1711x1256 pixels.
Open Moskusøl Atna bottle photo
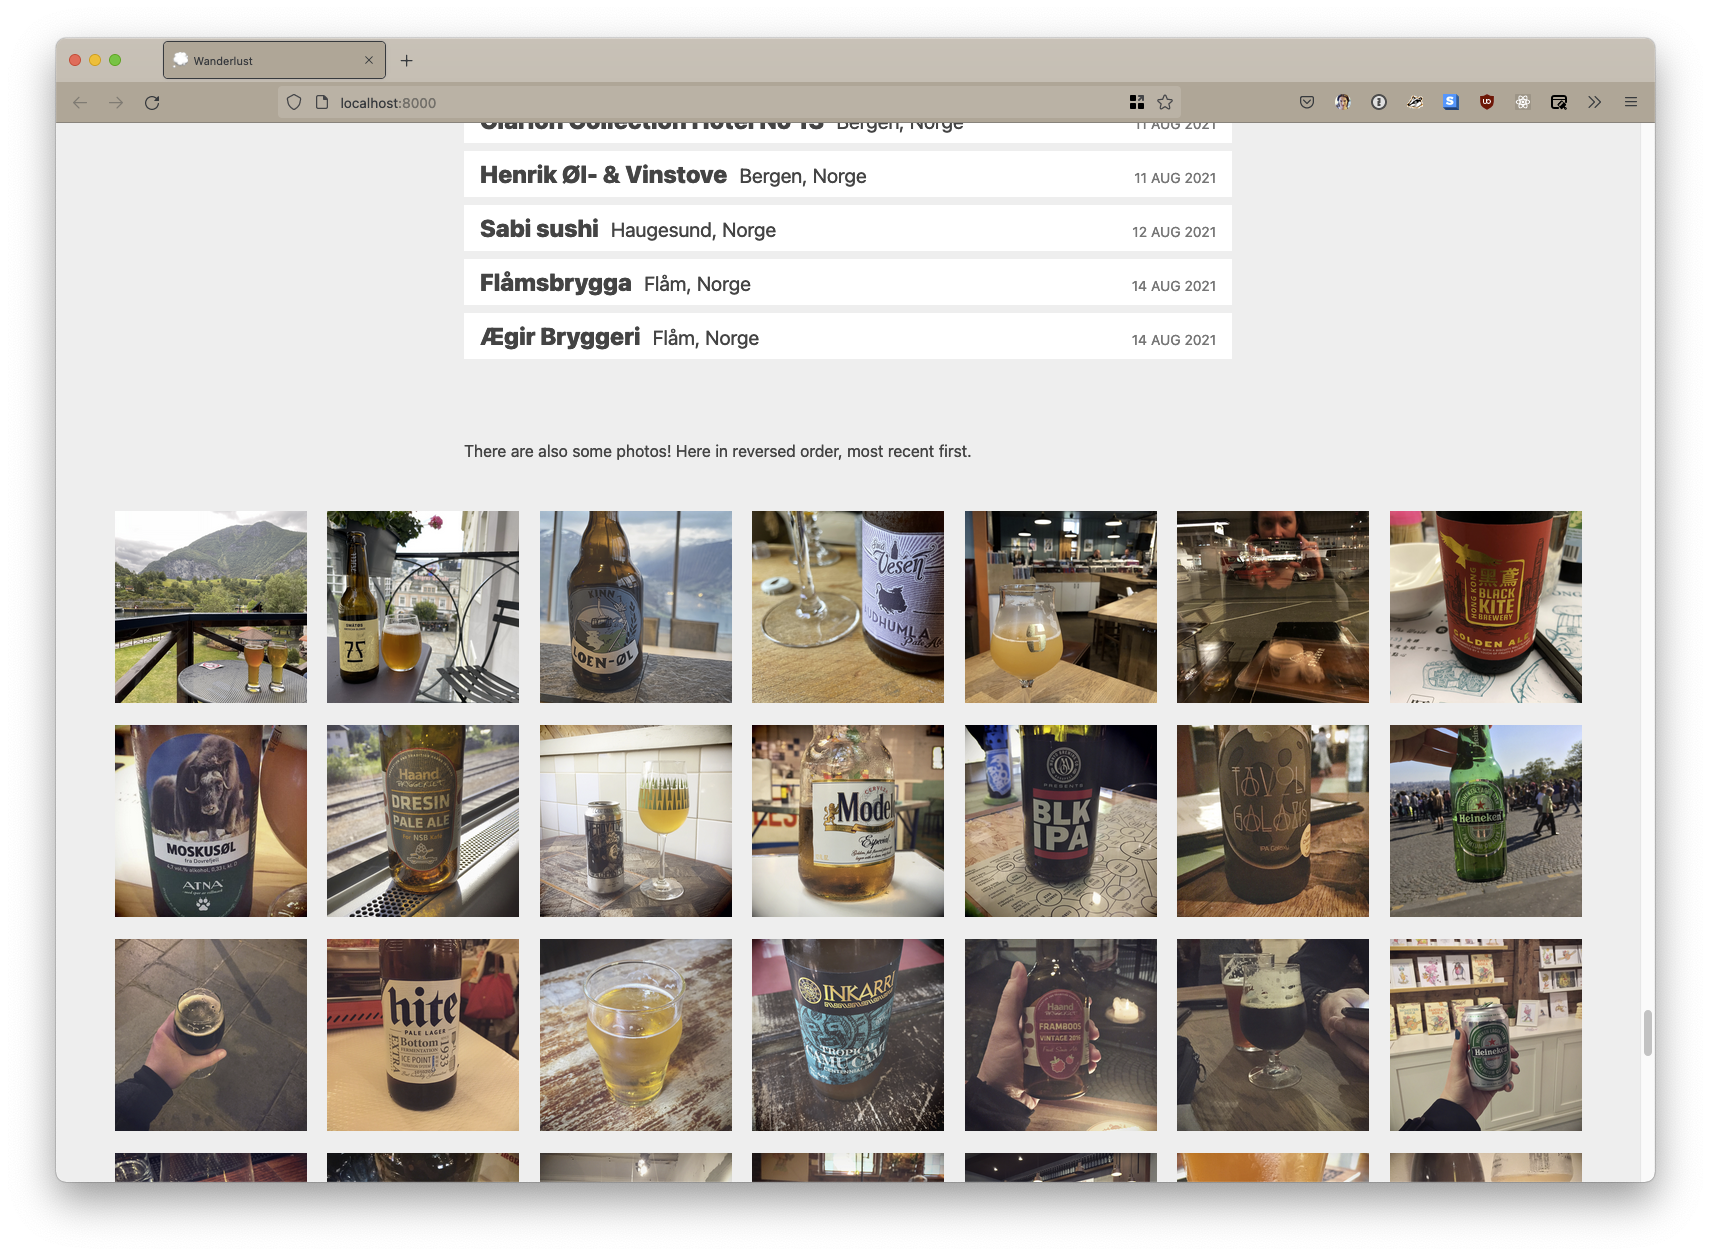coord(211,821)
